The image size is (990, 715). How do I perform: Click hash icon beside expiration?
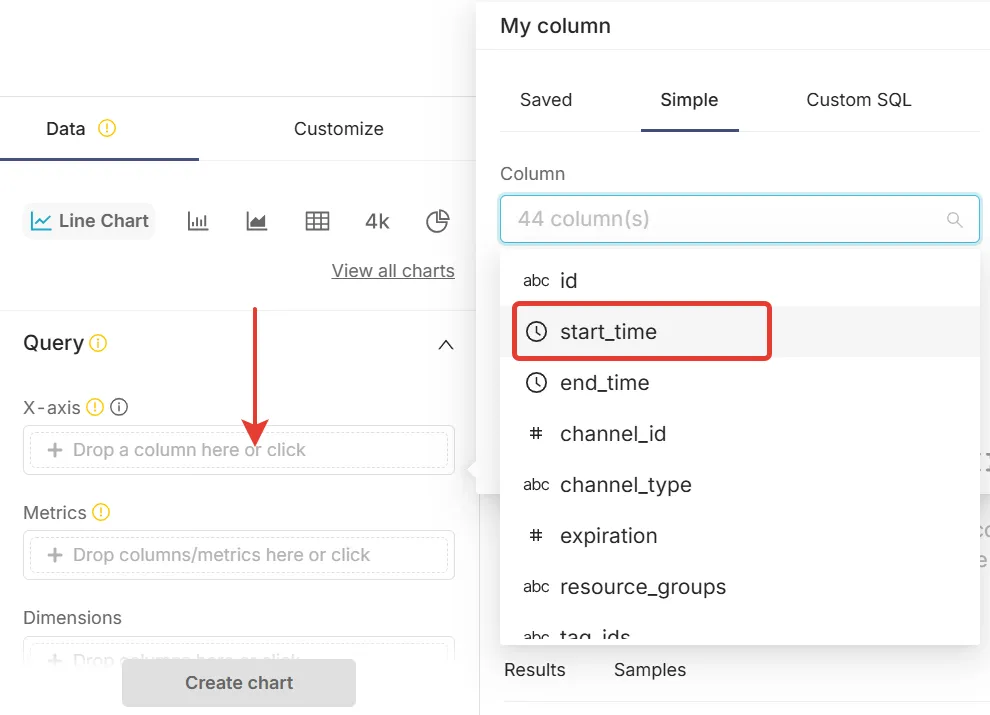point(536,536)
